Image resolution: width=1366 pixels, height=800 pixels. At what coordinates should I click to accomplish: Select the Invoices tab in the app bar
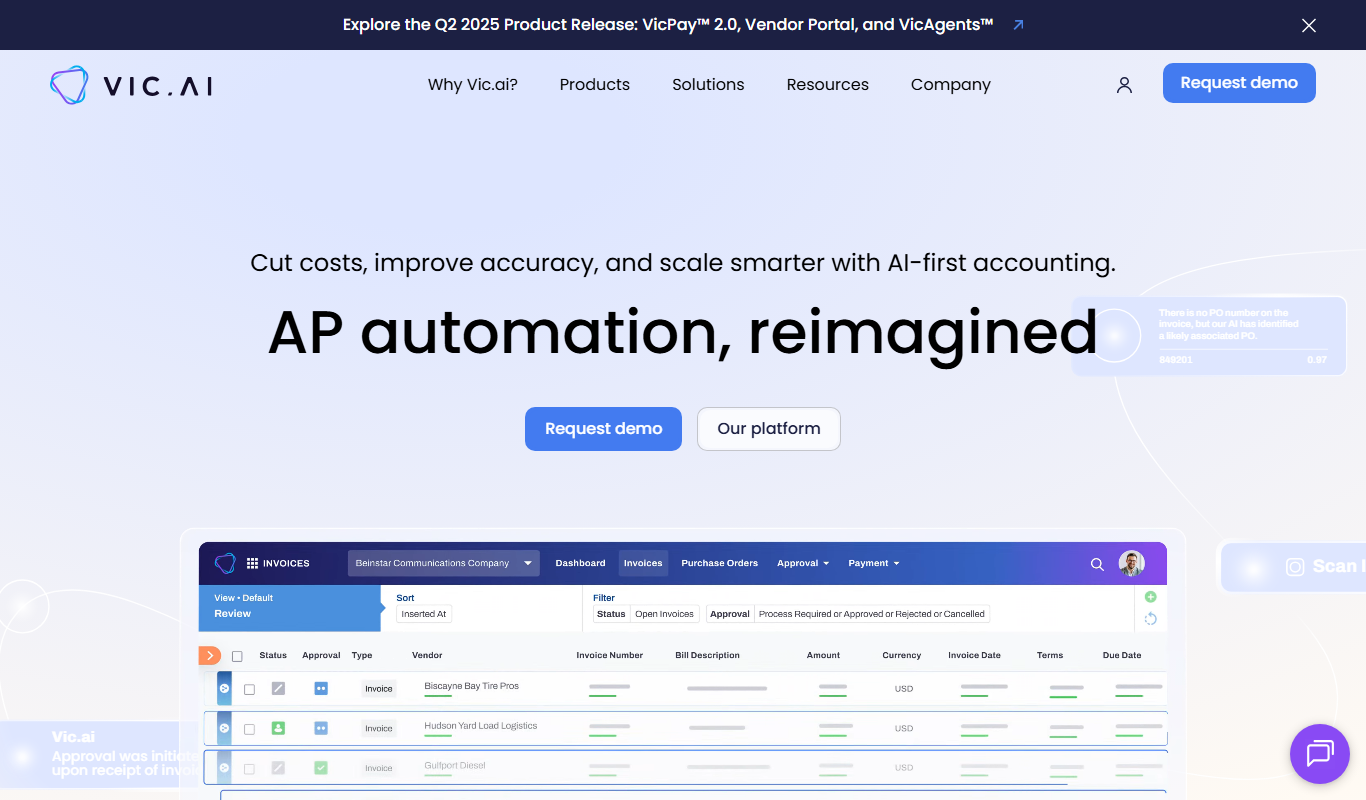[x=643, y=563]
